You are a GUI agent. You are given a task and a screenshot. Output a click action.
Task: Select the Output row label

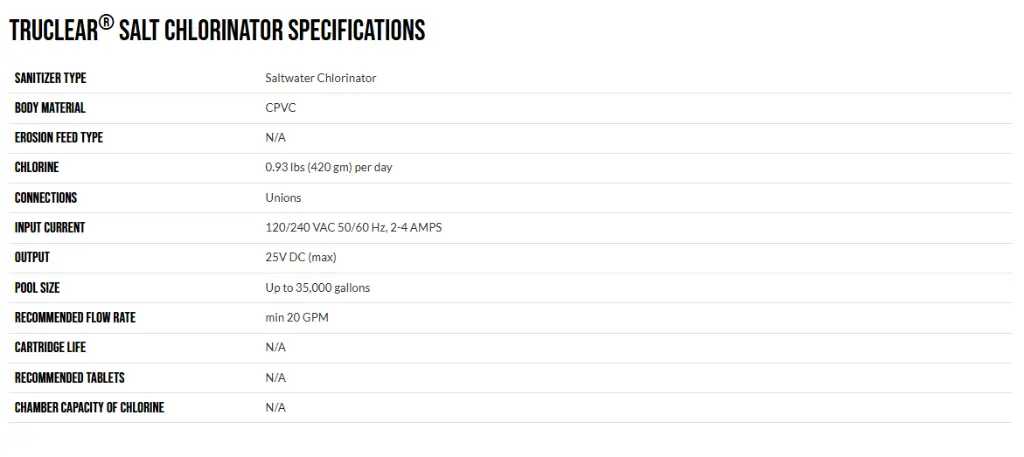coord(32,257)
